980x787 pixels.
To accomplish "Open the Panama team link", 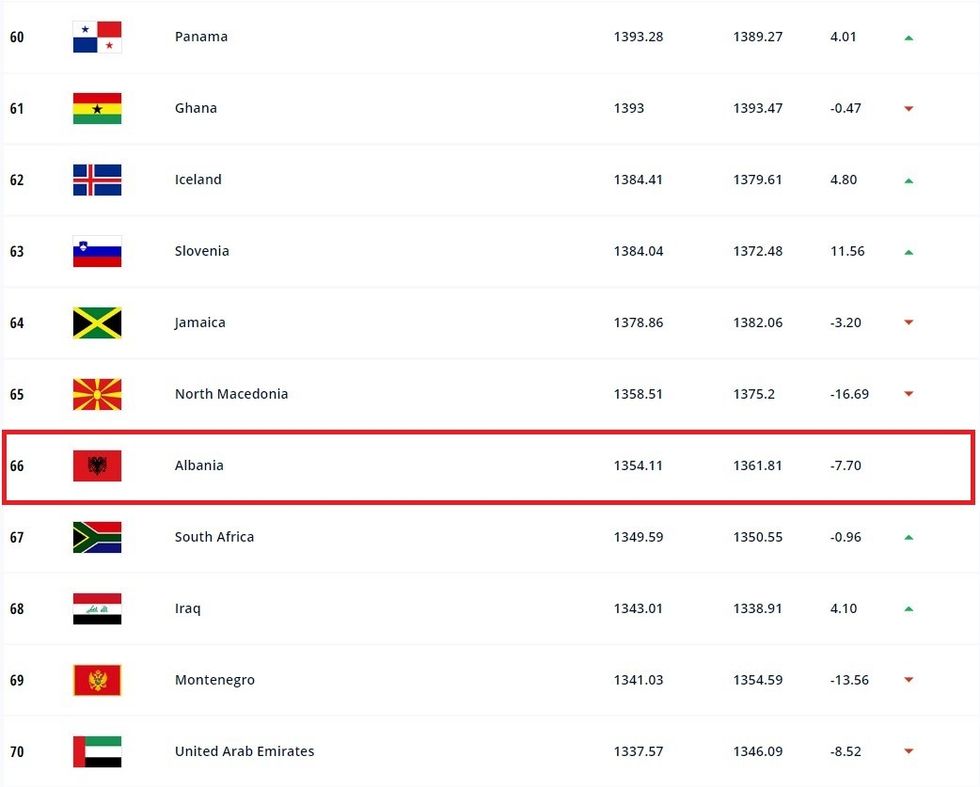I will coord(201,37).
